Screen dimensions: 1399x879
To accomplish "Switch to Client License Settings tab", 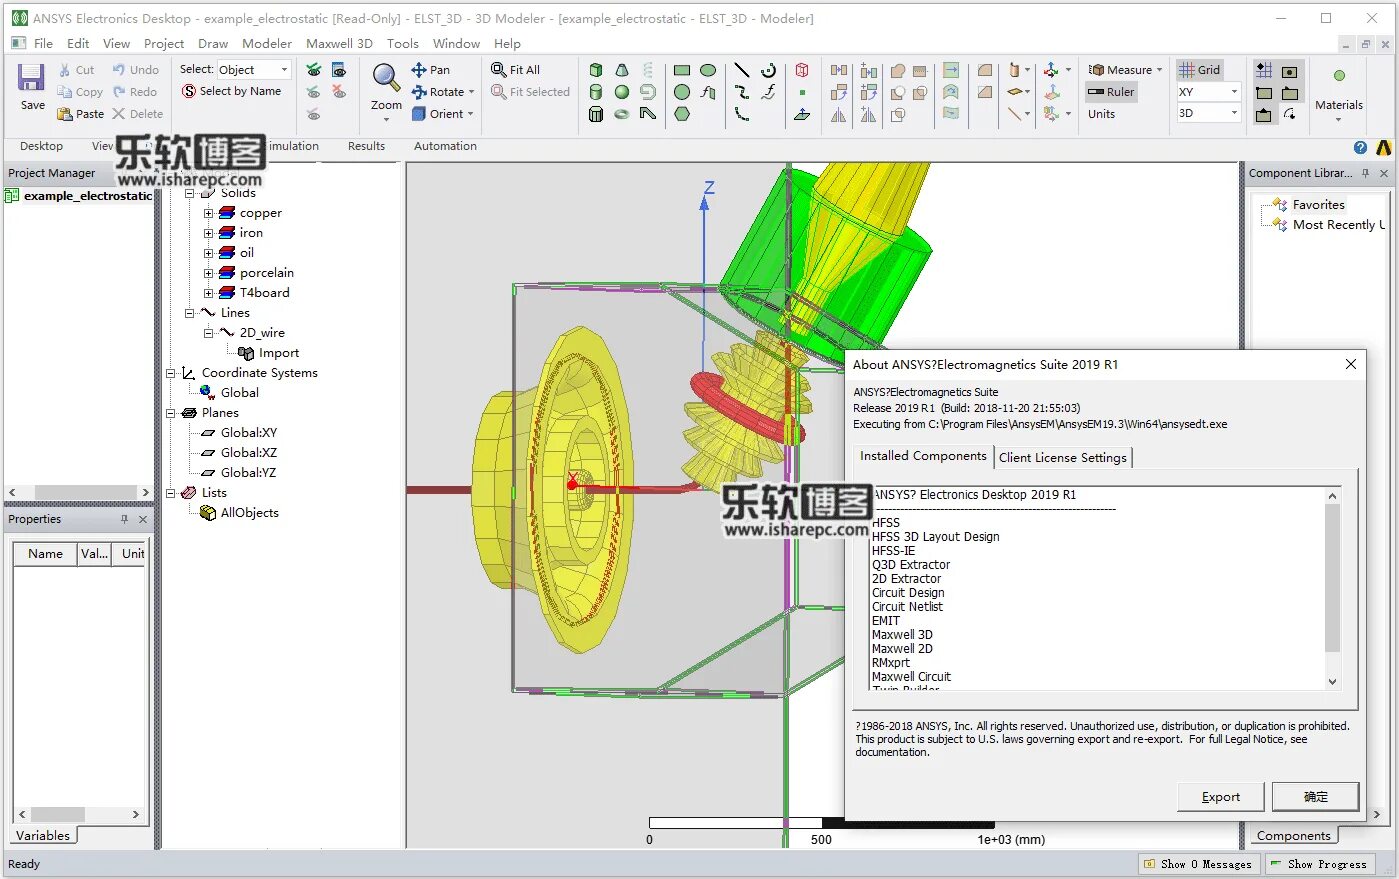I will coord(1063,457).
